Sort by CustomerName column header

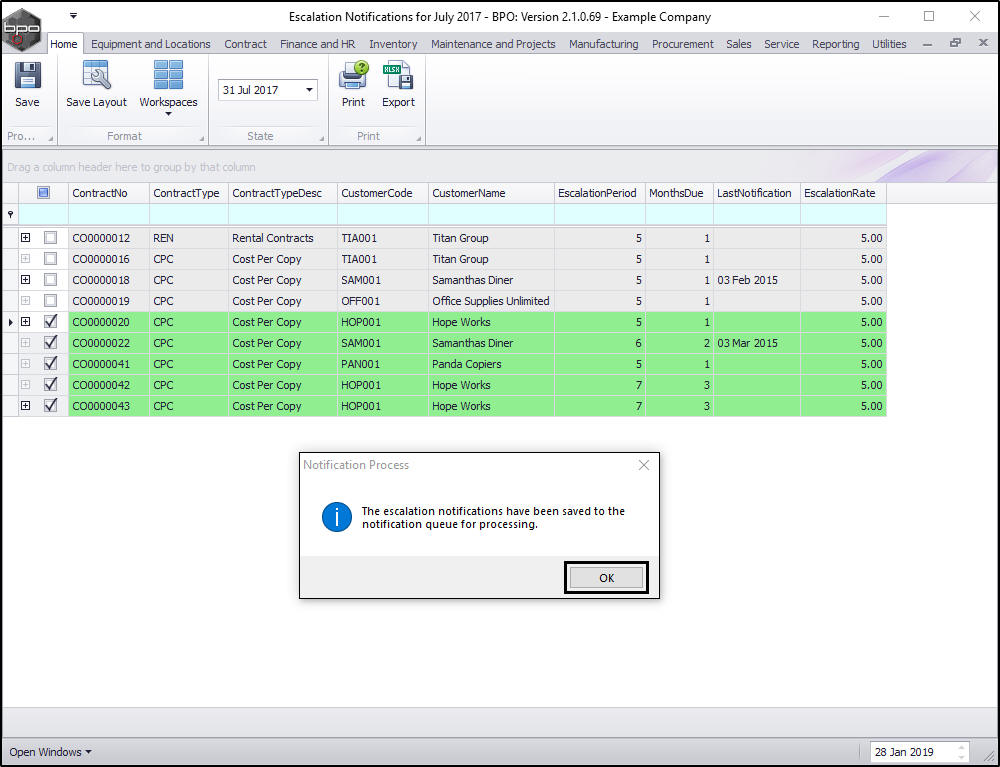click(x=491, y=193)
